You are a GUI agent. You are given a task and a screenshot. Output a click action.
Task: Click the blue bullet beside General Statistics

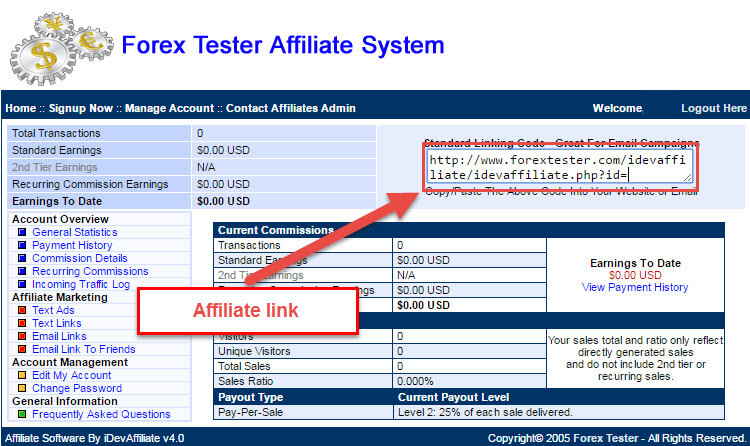coord(22,232)
